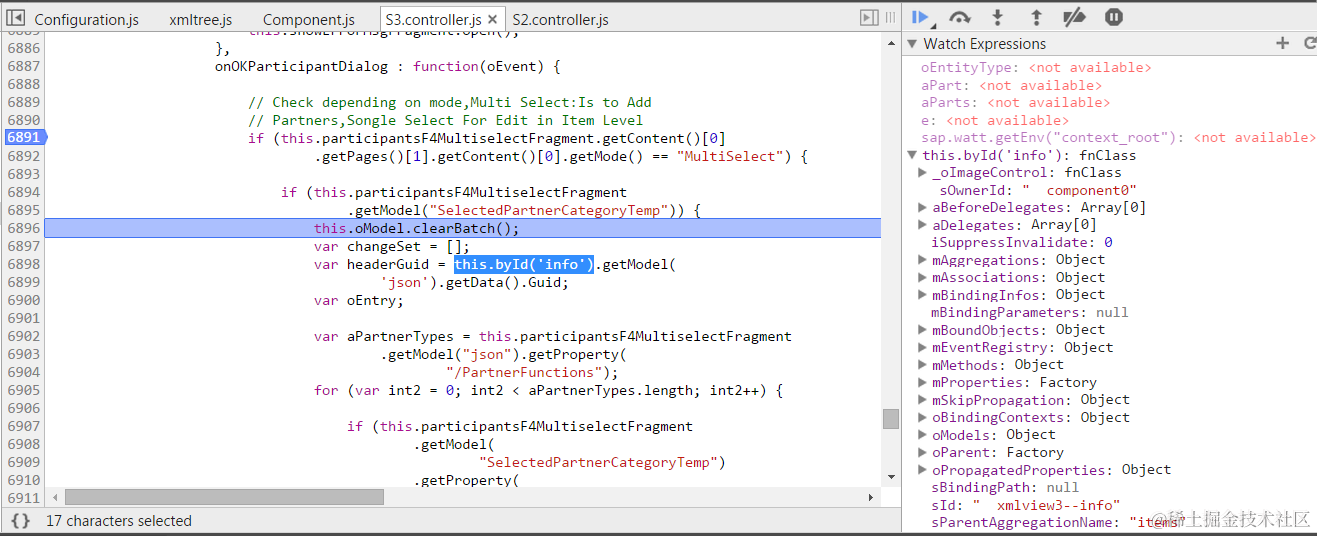
Task: Step over next function call
Action: coord(960,18)
